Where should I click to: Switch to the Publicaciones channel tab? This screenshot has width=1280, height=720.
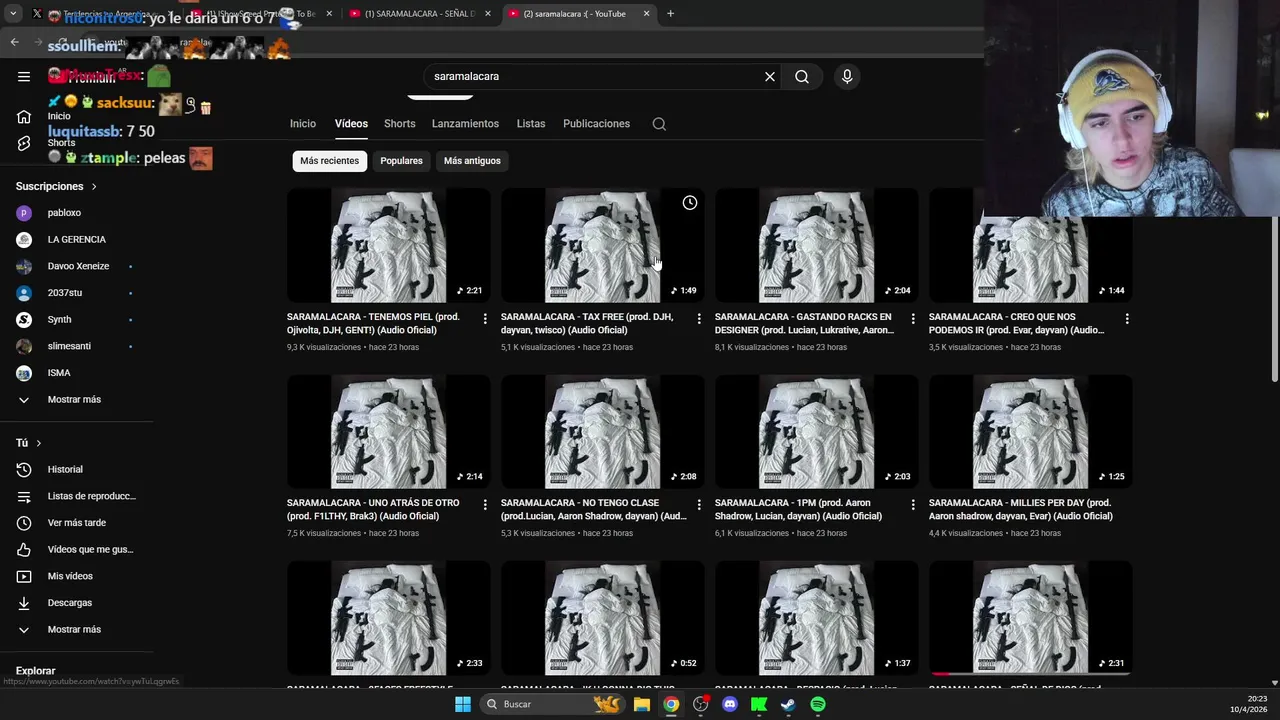click(x=596, y=124)
